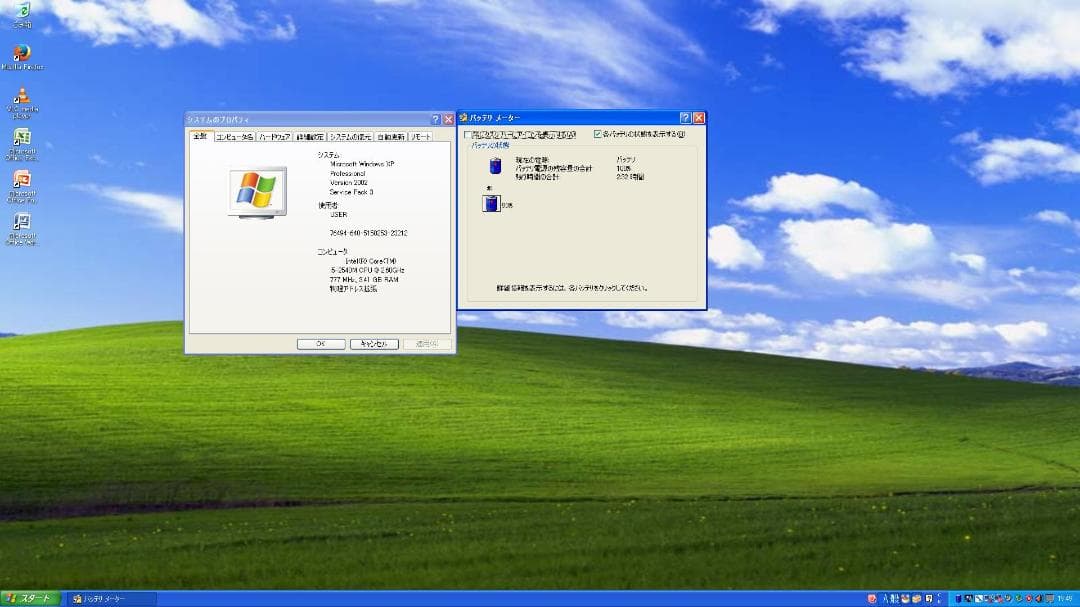Click the 'GB RAM' memory line
The height and width of the screenshot is (607, 1080).
364,280
